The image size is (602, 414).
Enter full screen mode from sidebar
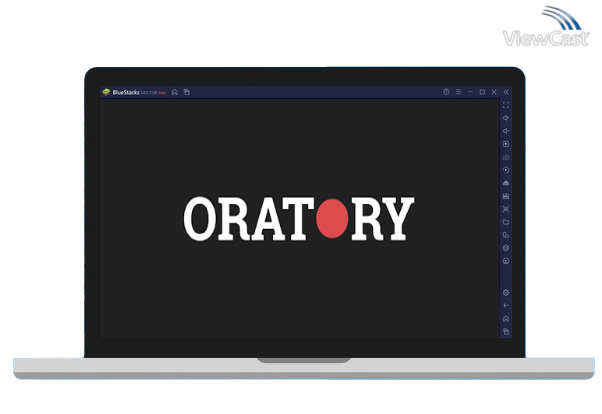[506, 105]
